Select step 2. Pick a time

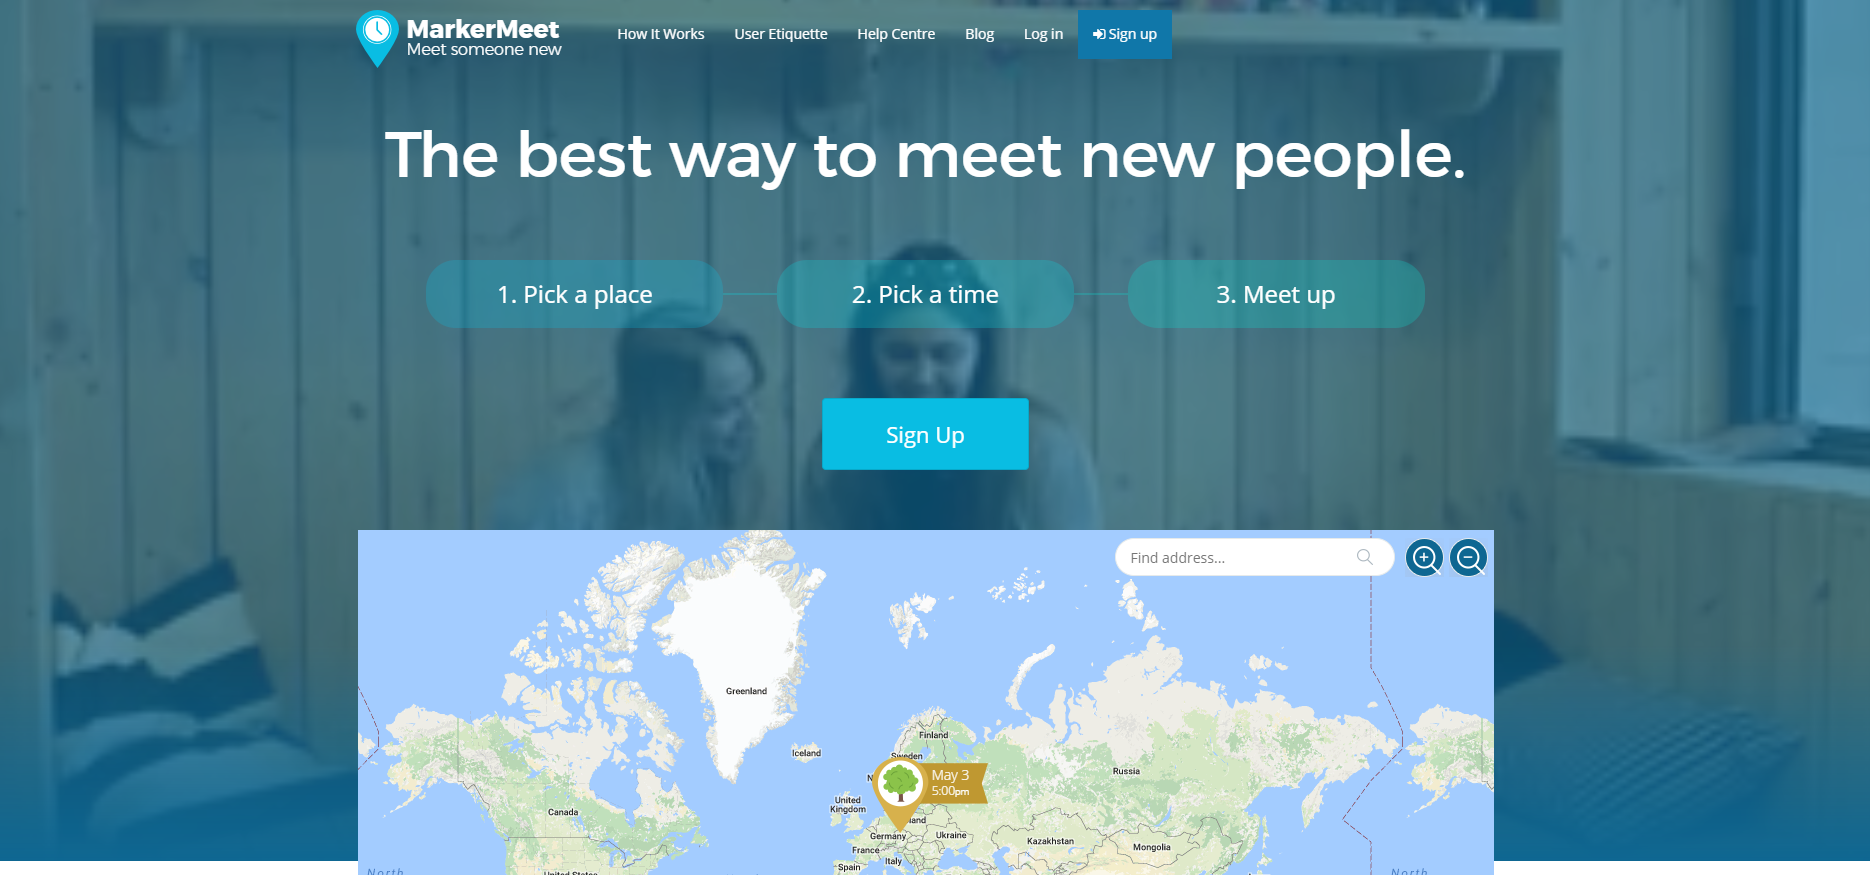pyautogui.click(x=925, y=294)
